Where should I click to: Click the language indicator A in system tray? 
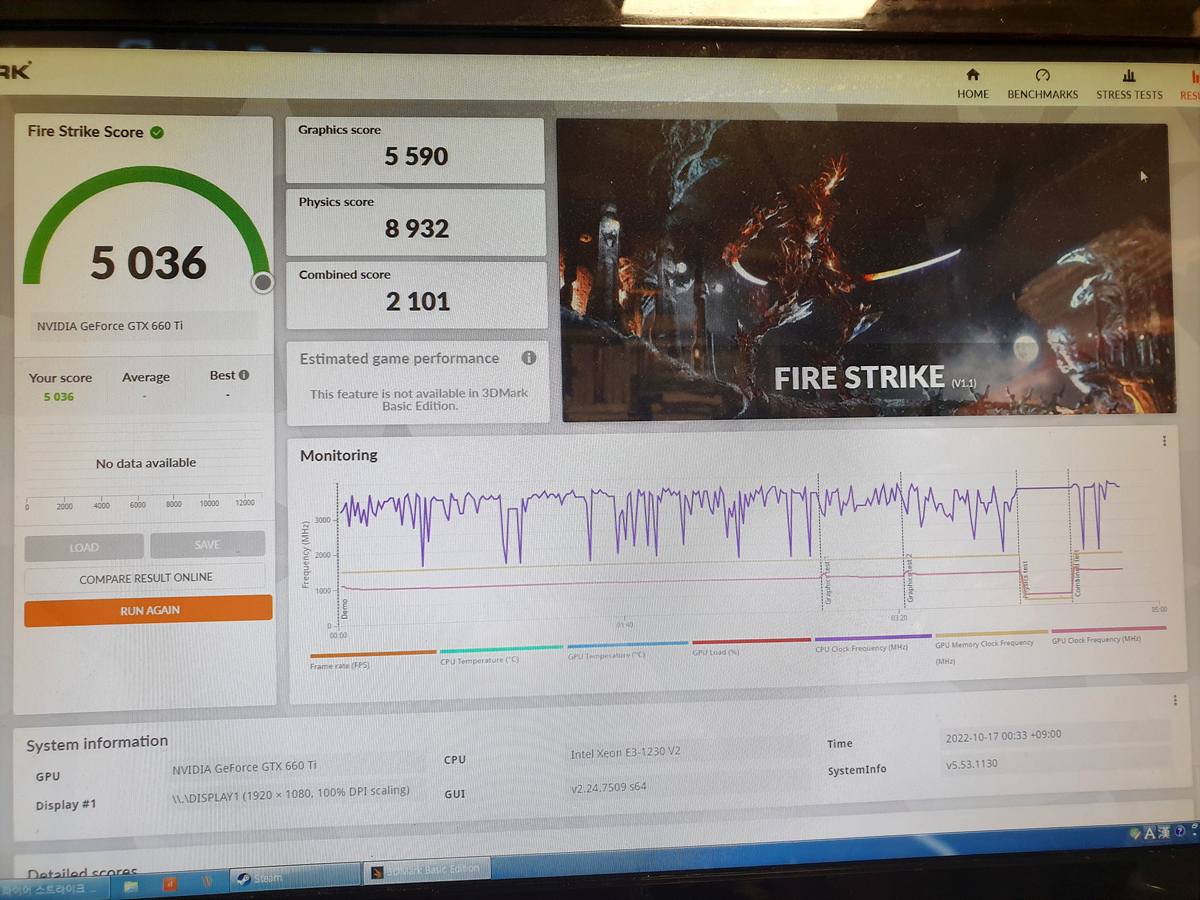(1150, 832)
